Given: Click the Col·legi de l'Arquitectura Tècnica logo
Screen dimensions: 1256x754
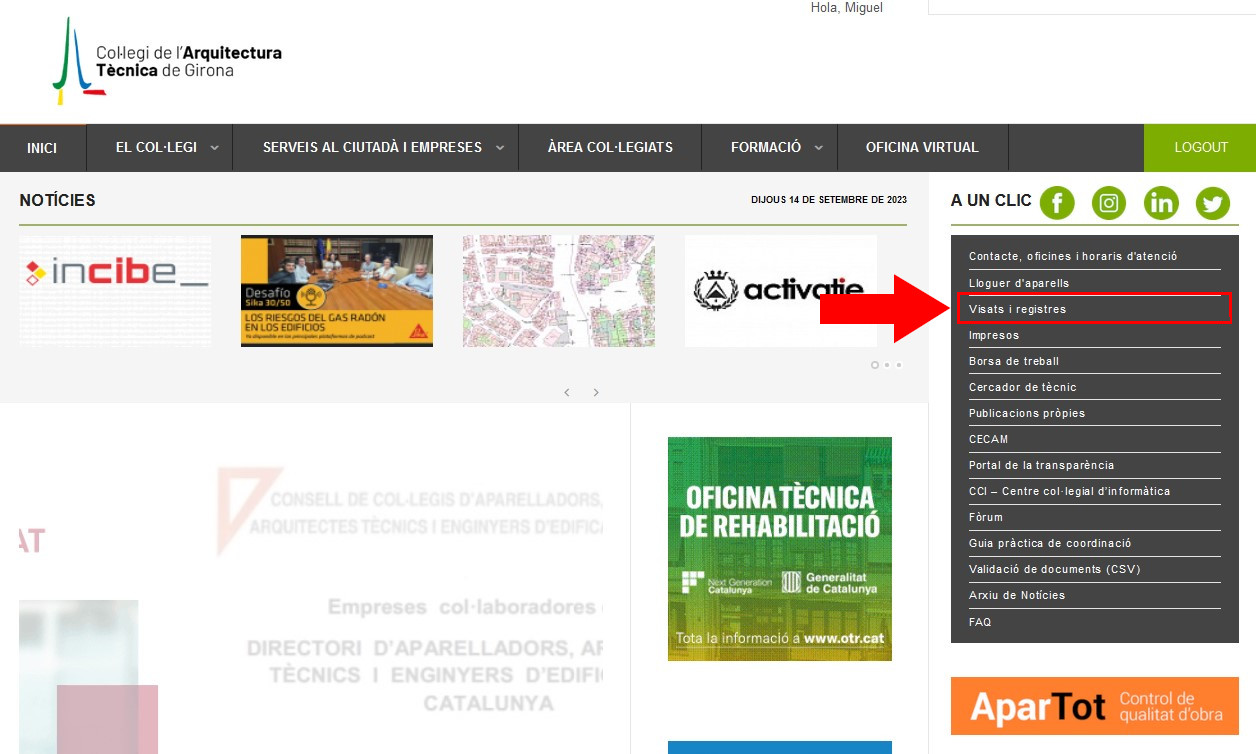Looking at the screenshot, I should [x=167, y=61].
